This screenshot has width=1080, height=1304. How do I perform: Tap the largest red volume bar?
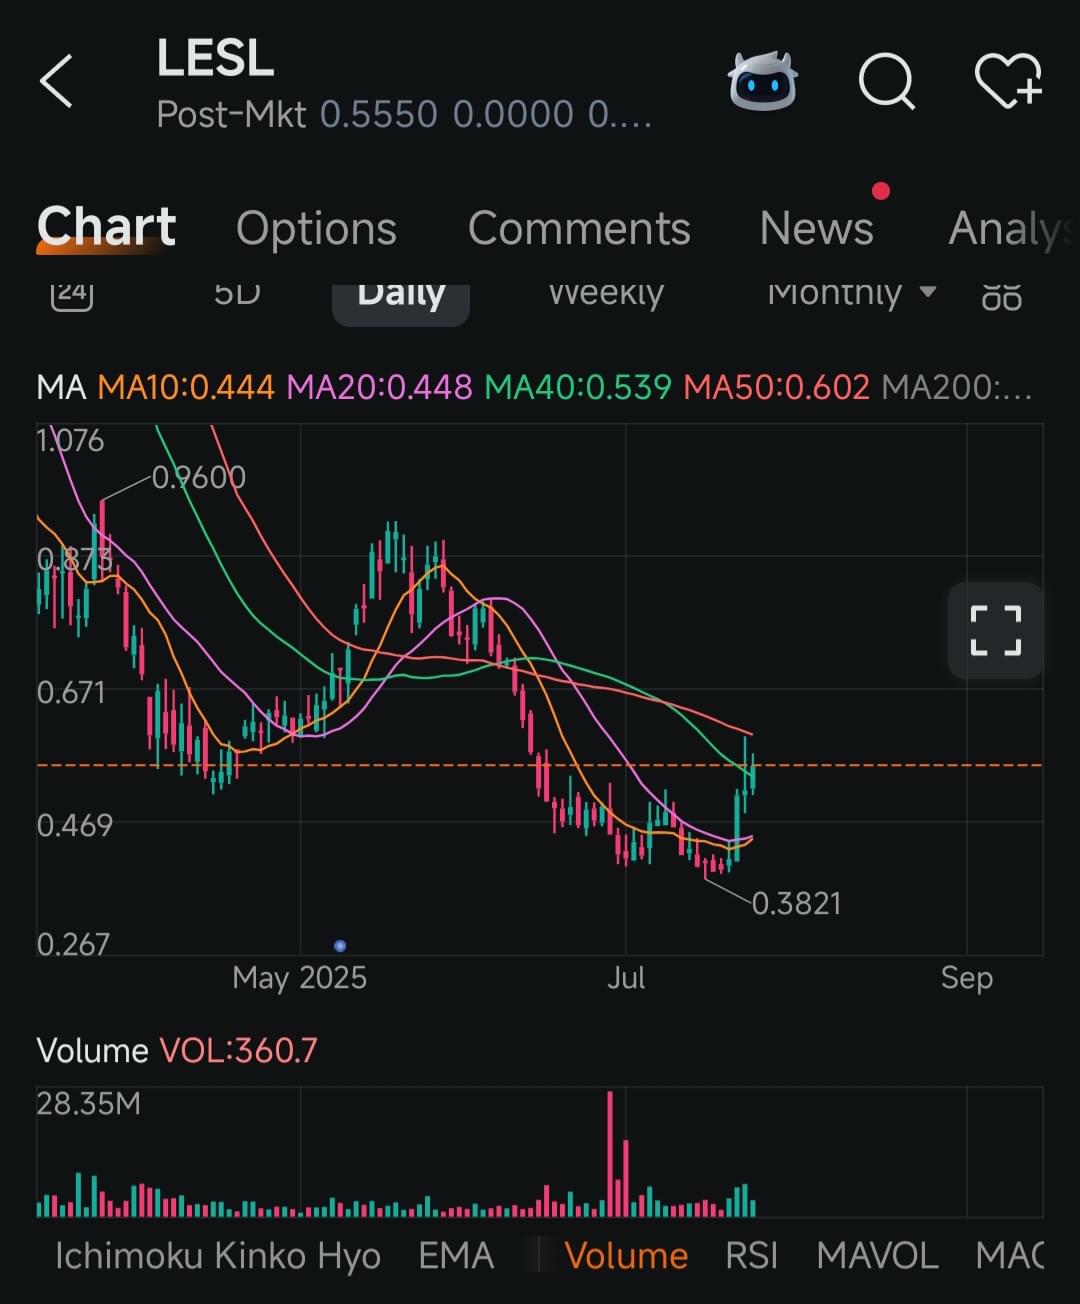(610, 1155)
